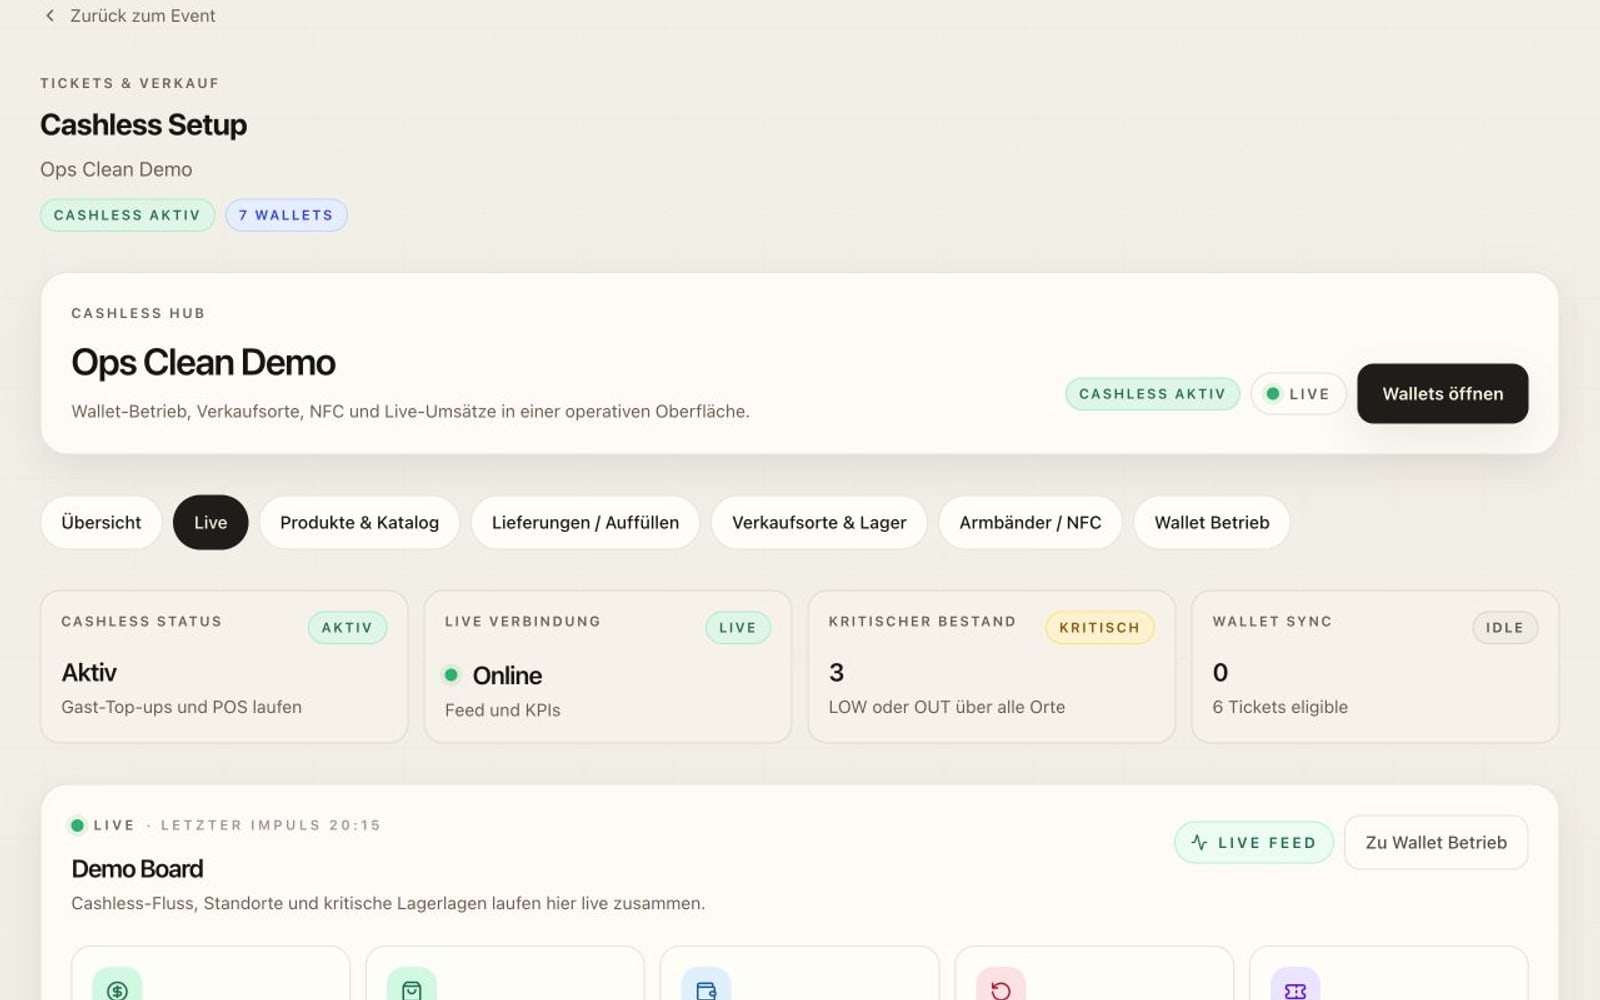
Task: Click the shopping bag icon card
Action: click(505, 973)
